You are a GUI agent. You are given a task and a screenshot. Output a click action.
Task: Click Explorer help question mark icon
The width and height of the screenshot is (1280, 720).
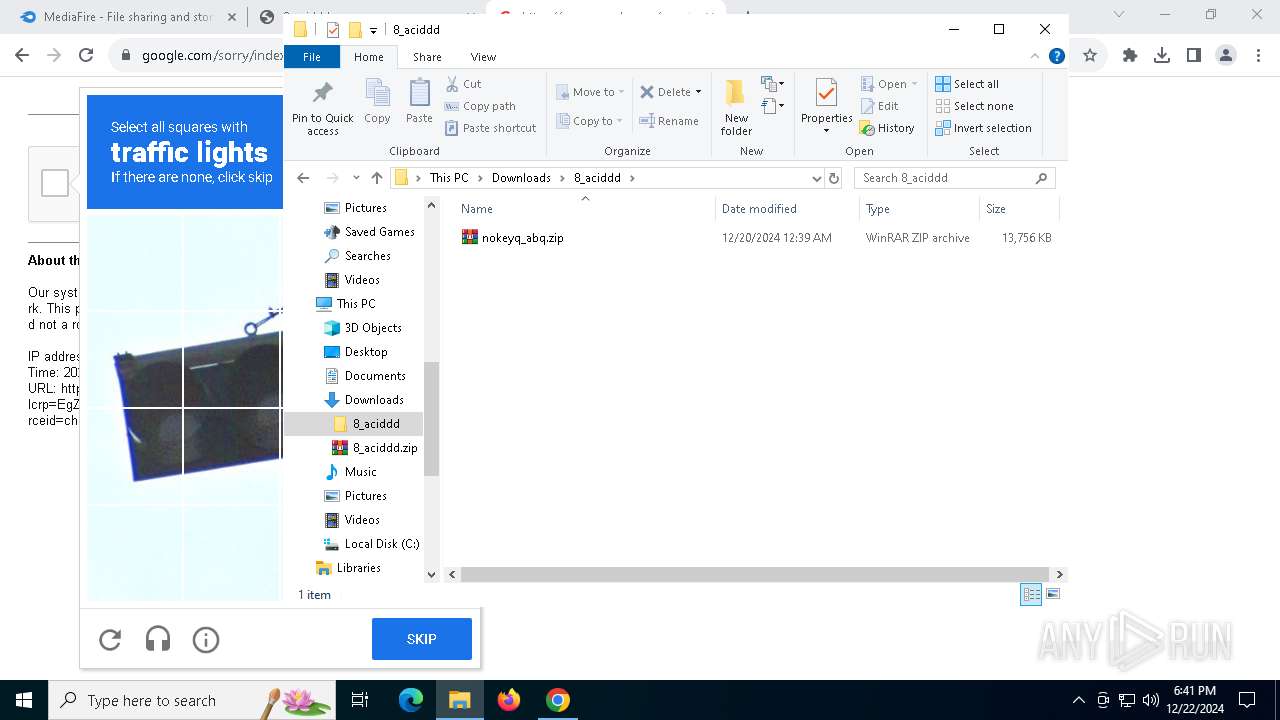(1056, 57)
